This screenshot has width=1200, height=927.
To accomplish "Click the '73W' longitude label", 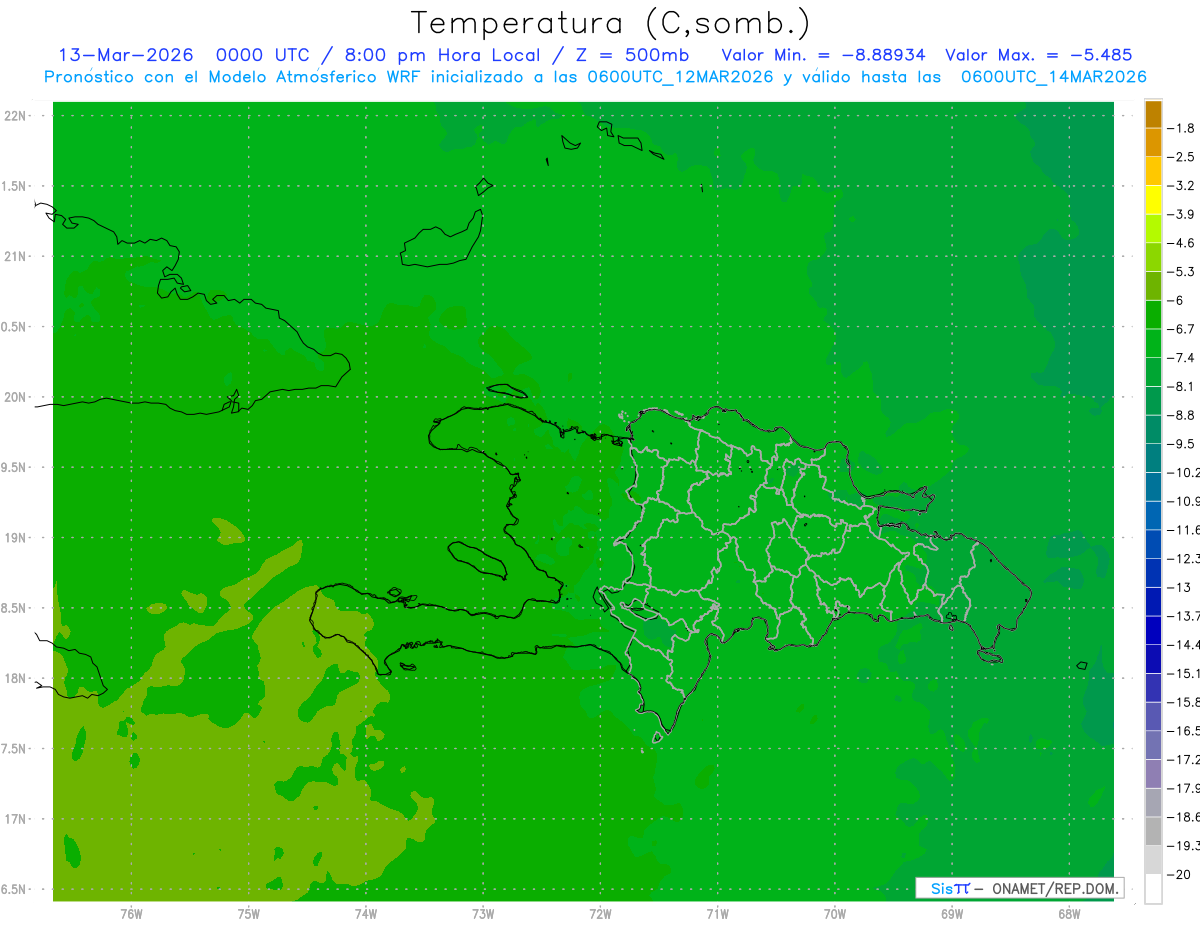I will [x=483, y=914].
